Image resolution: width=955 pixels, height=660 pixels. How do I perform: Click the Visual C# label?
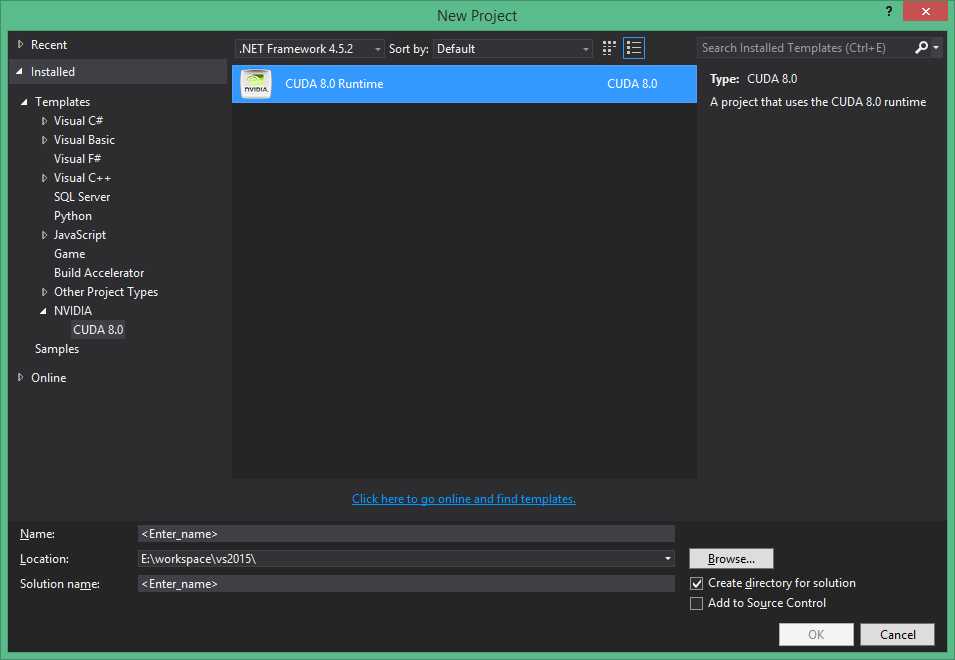pos(78,121)
